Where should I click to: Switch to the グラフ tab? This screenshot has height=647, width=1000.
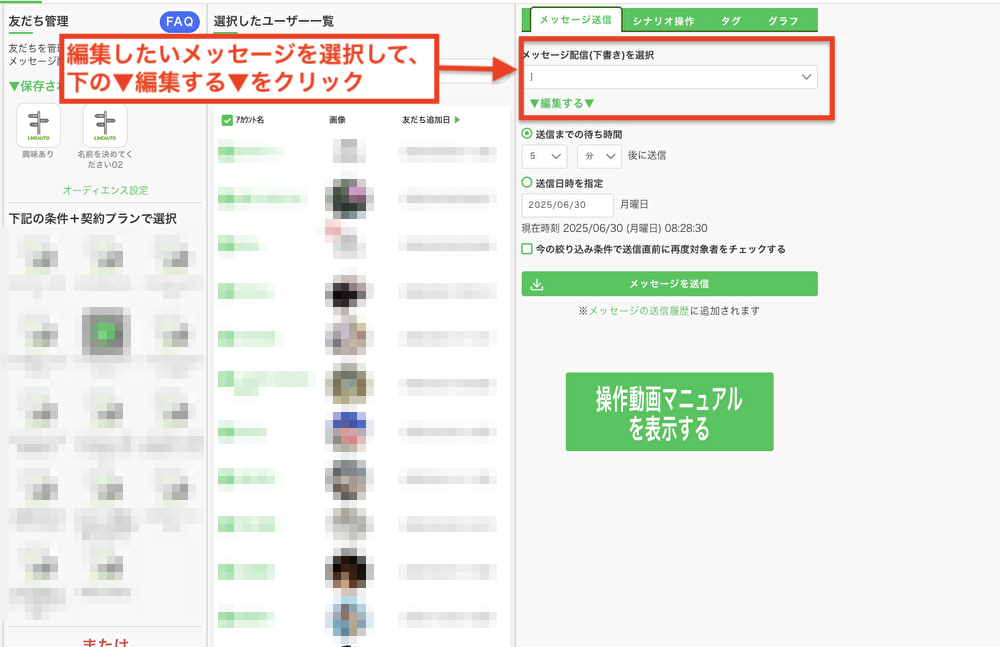pyautogui.click(x=783, y=20)
